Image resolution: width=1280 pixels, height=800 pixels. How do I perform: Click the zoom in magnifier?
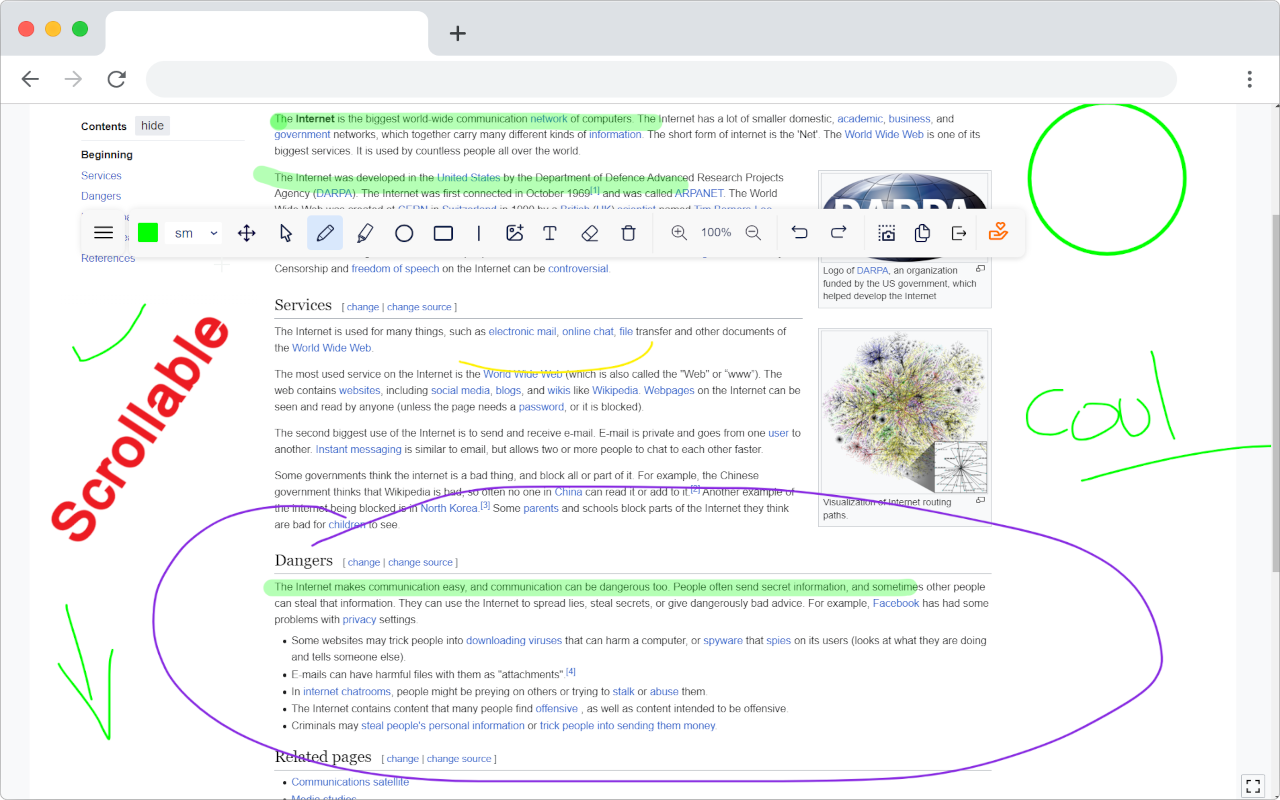click(x=679, y=233)
